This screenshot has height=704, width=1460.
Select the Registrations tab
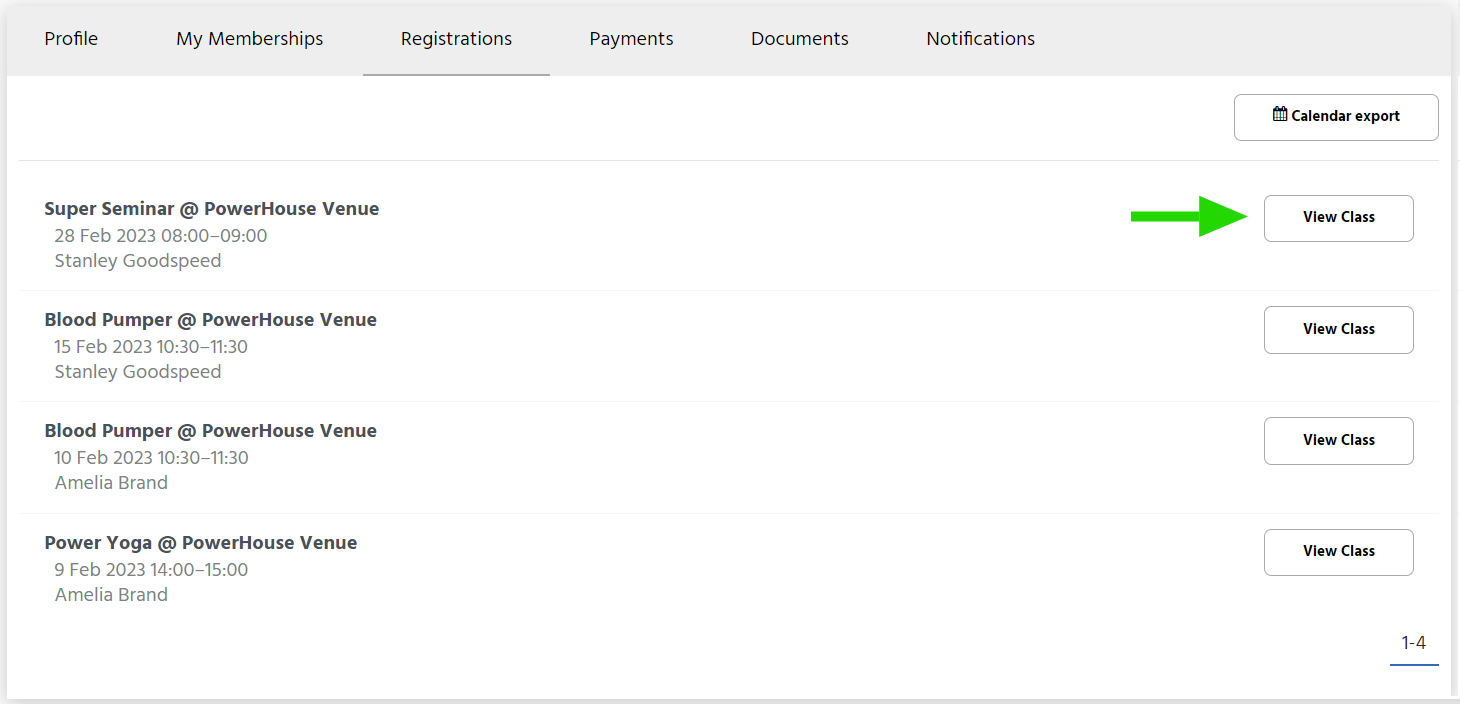(x=456, y=39)
